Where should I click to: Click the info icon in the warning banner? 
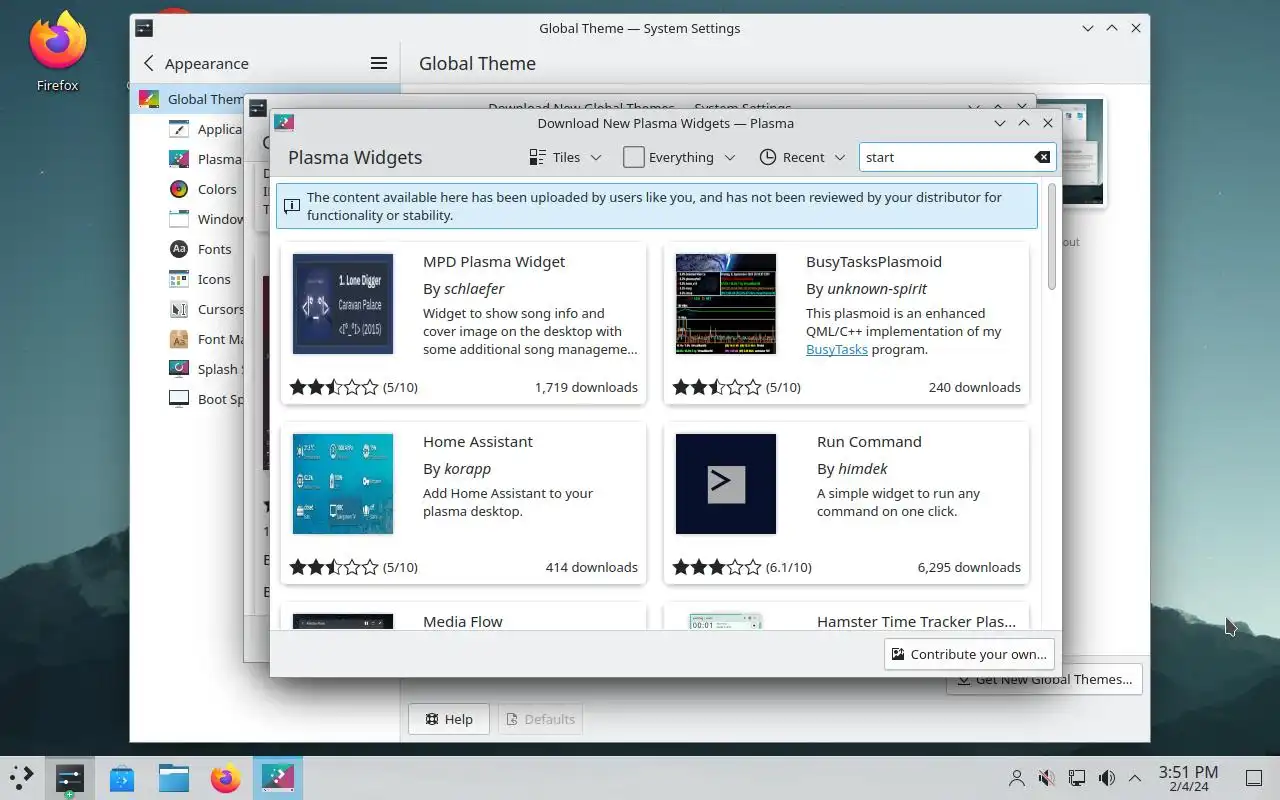click(x=292, y=206)
